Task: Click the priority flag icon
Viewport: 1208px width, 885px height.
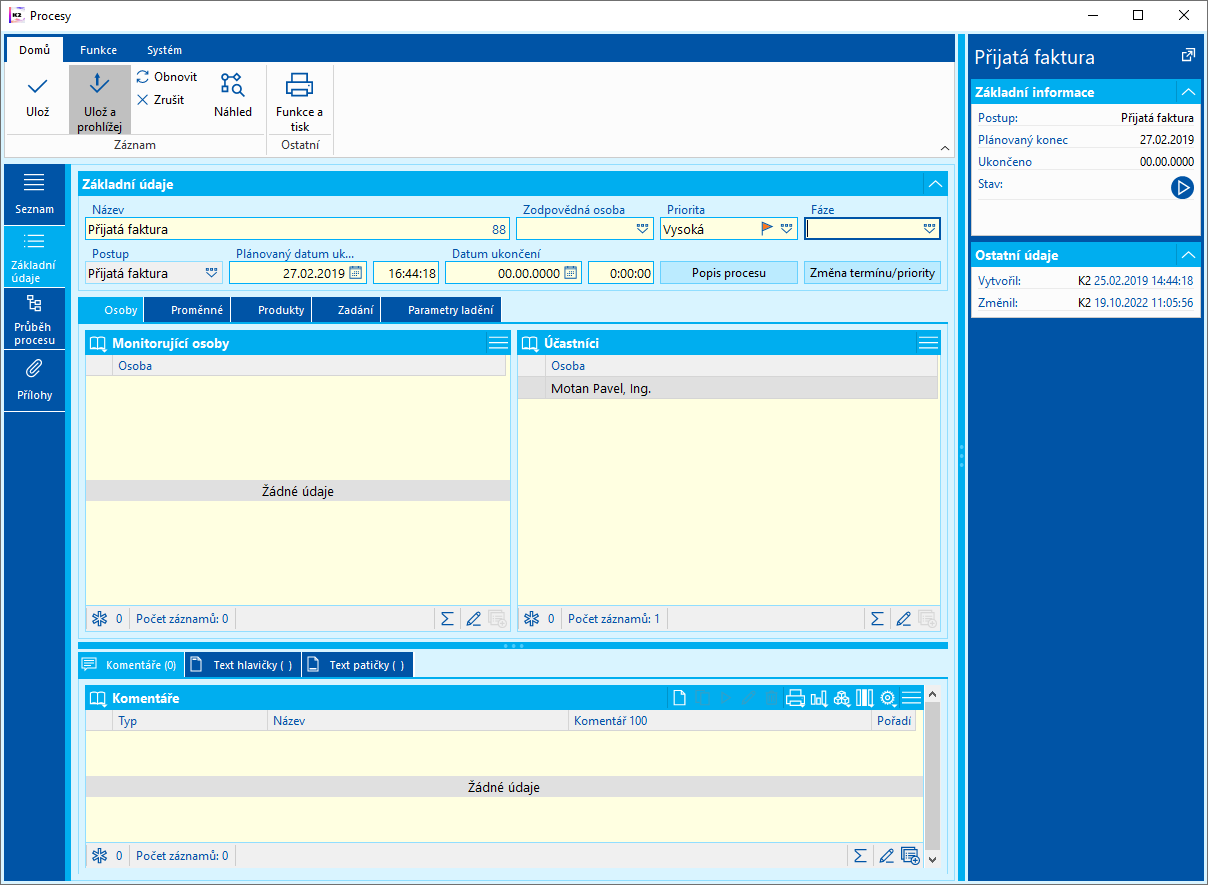Action: (x=768, y=229)
